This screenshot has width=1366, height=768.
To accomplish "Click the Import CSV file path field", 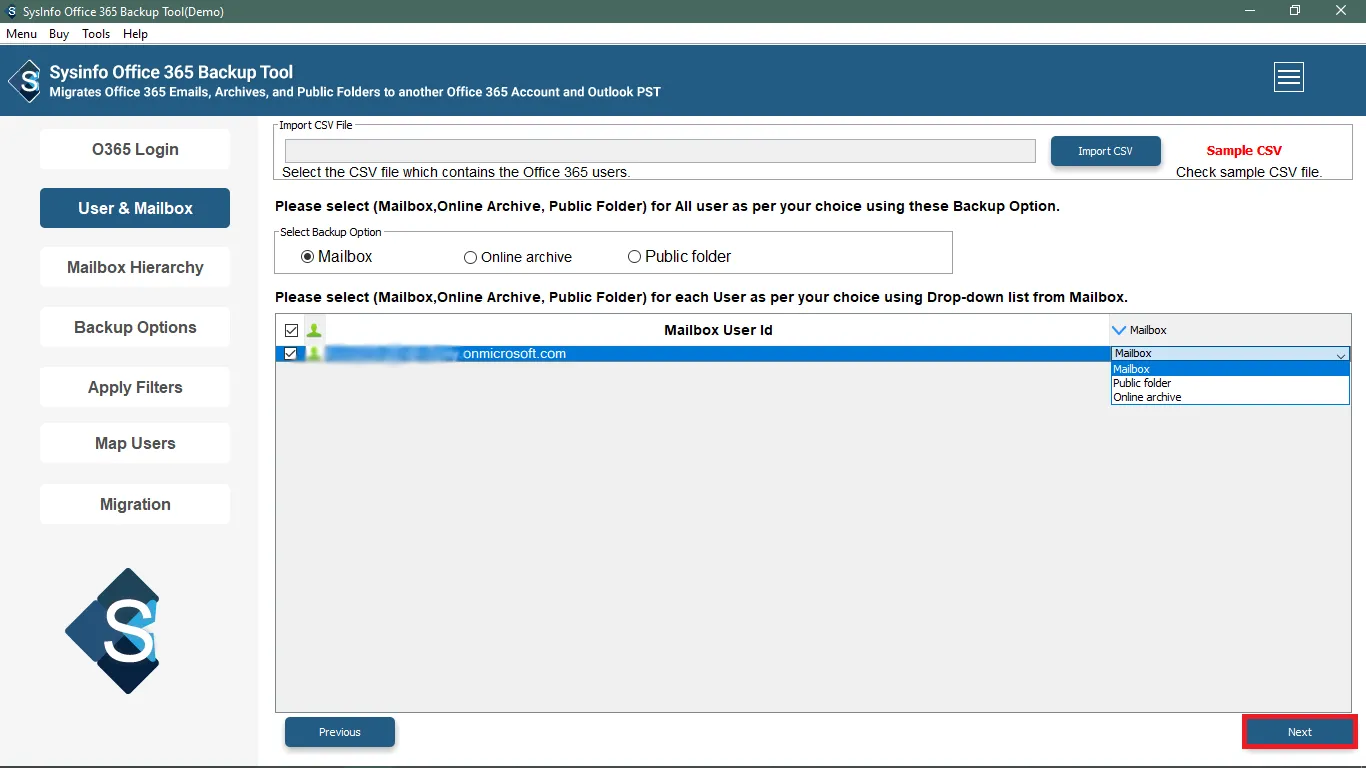I will click(x=660, y=151).
